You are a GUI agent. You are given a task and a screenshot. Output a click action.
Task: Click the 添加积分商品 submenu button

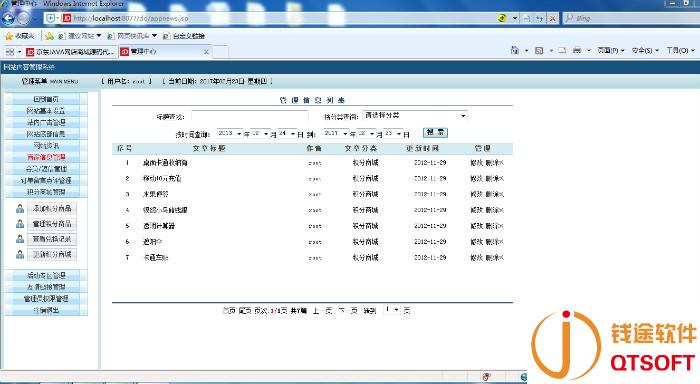(x=52, y=209)
